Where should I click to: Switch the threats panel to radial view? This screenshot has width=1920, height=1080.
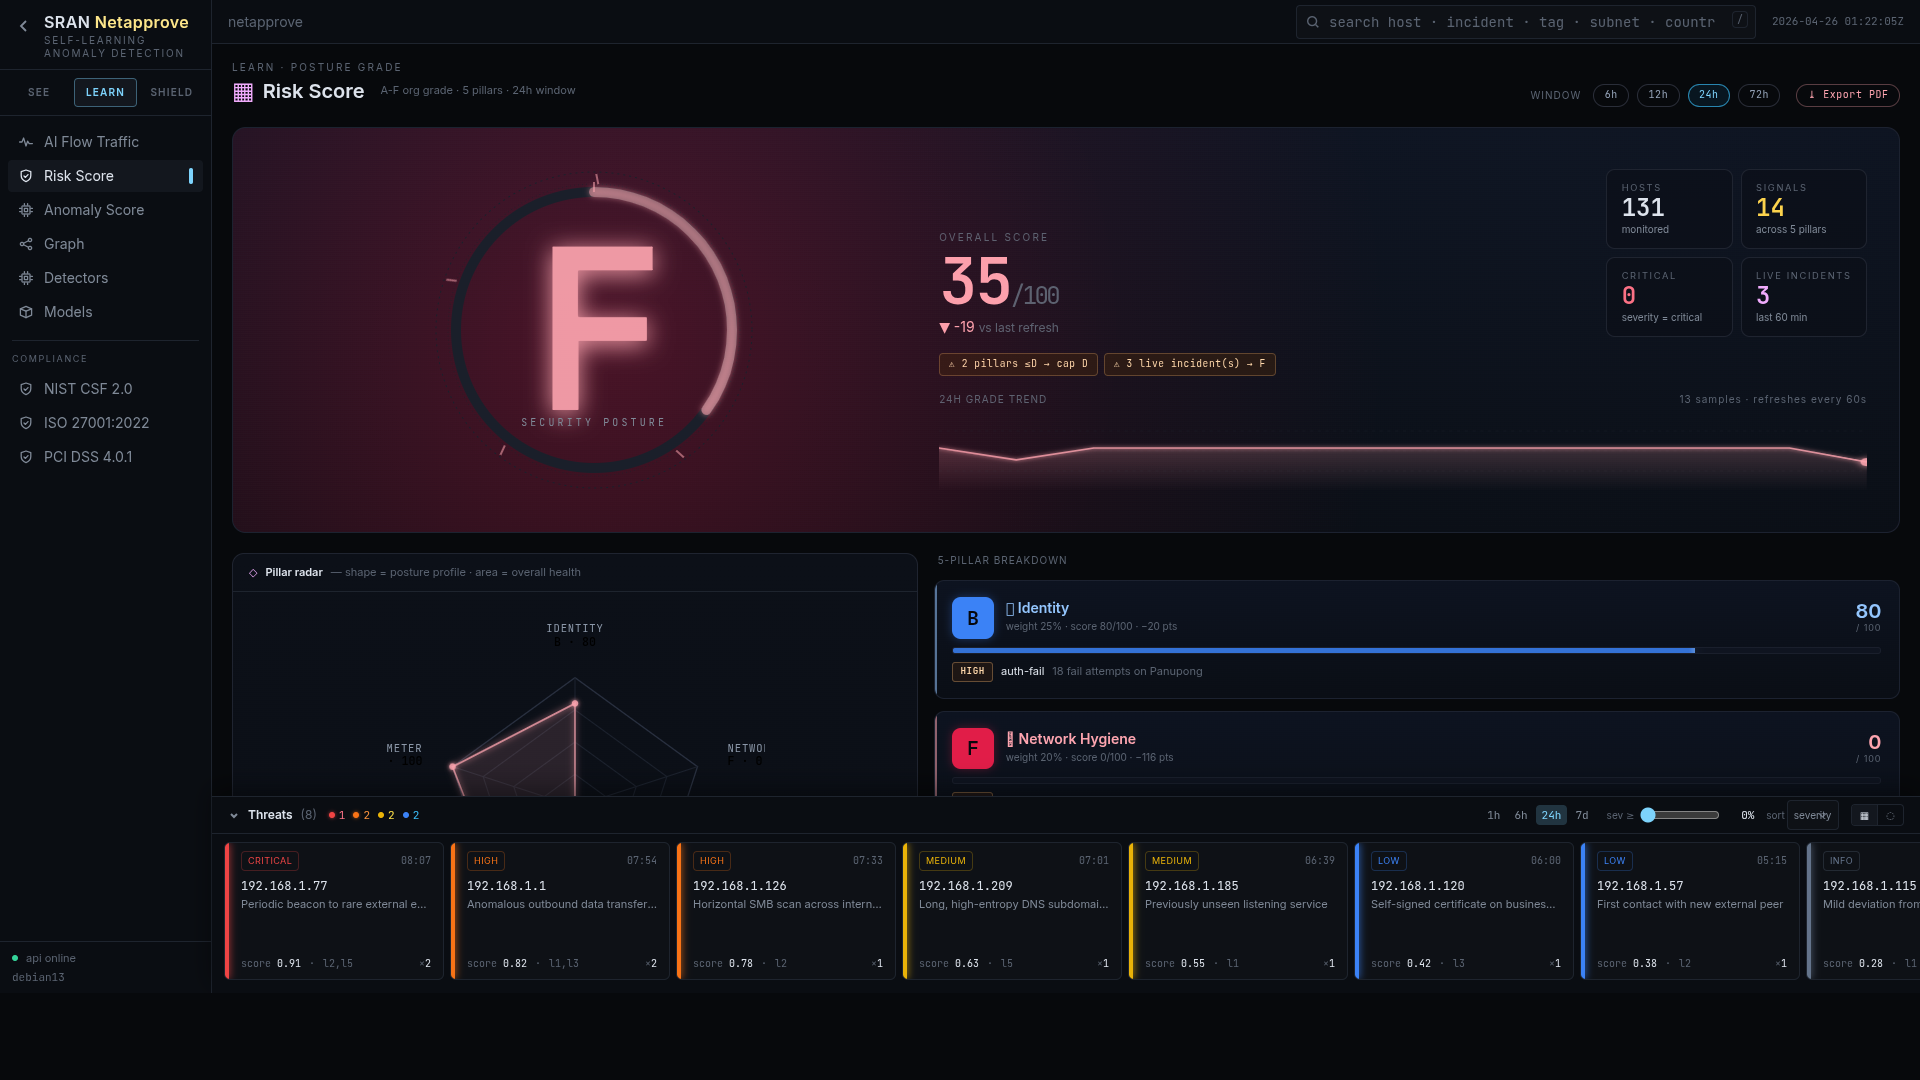click(x=1890, y=816)
